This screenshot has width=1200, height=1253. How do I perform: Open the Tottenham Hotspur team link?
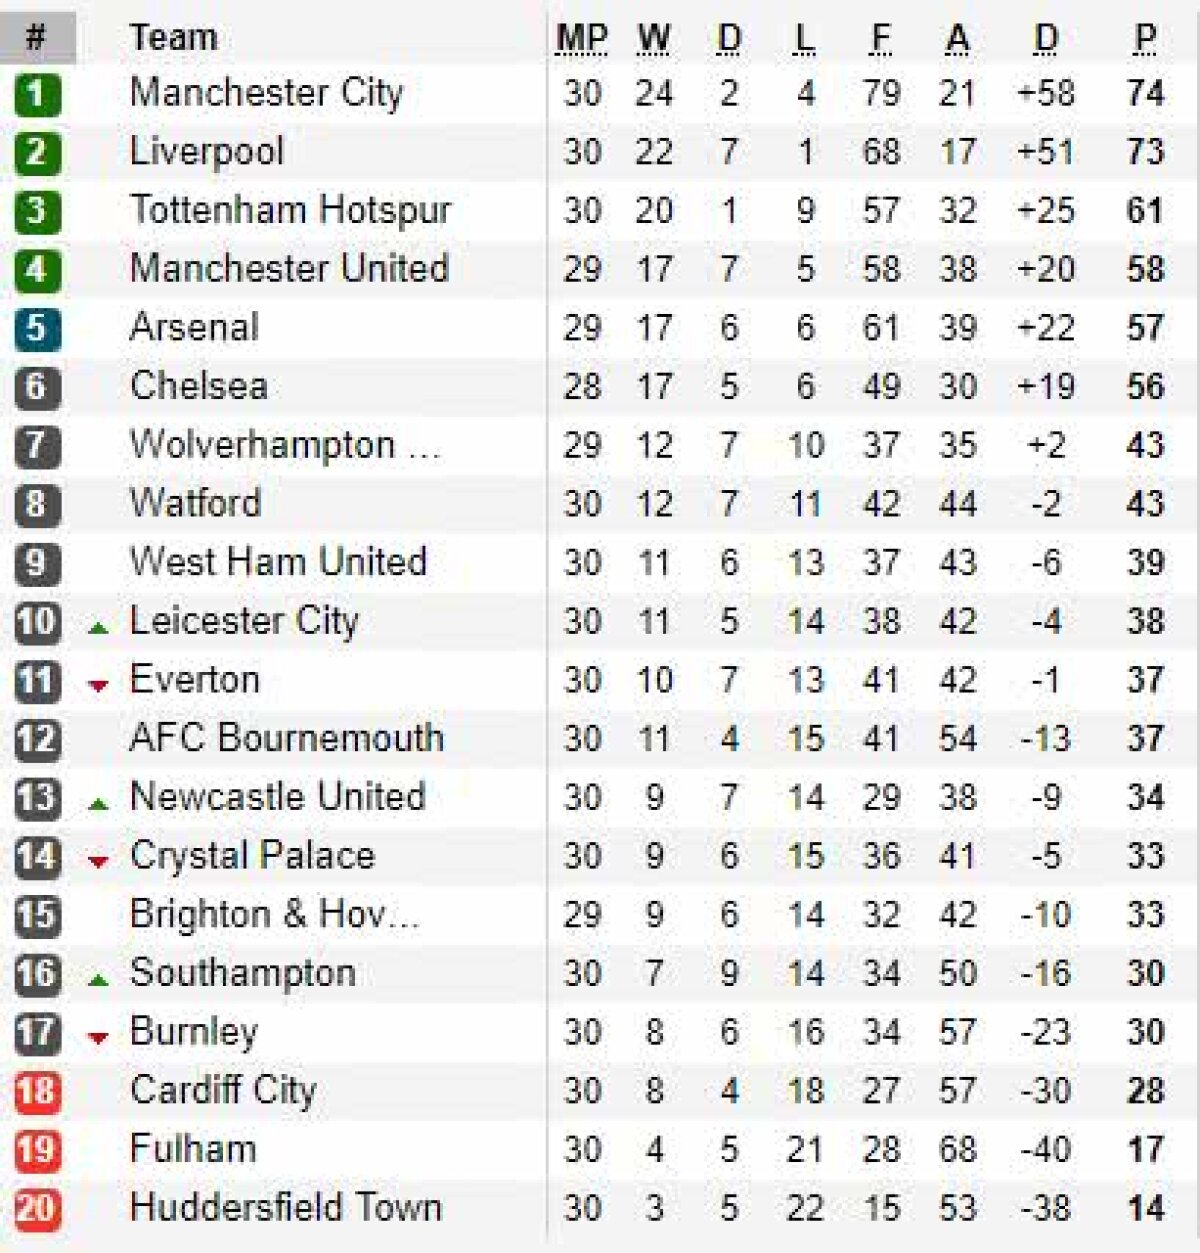[x=290, y=211]
